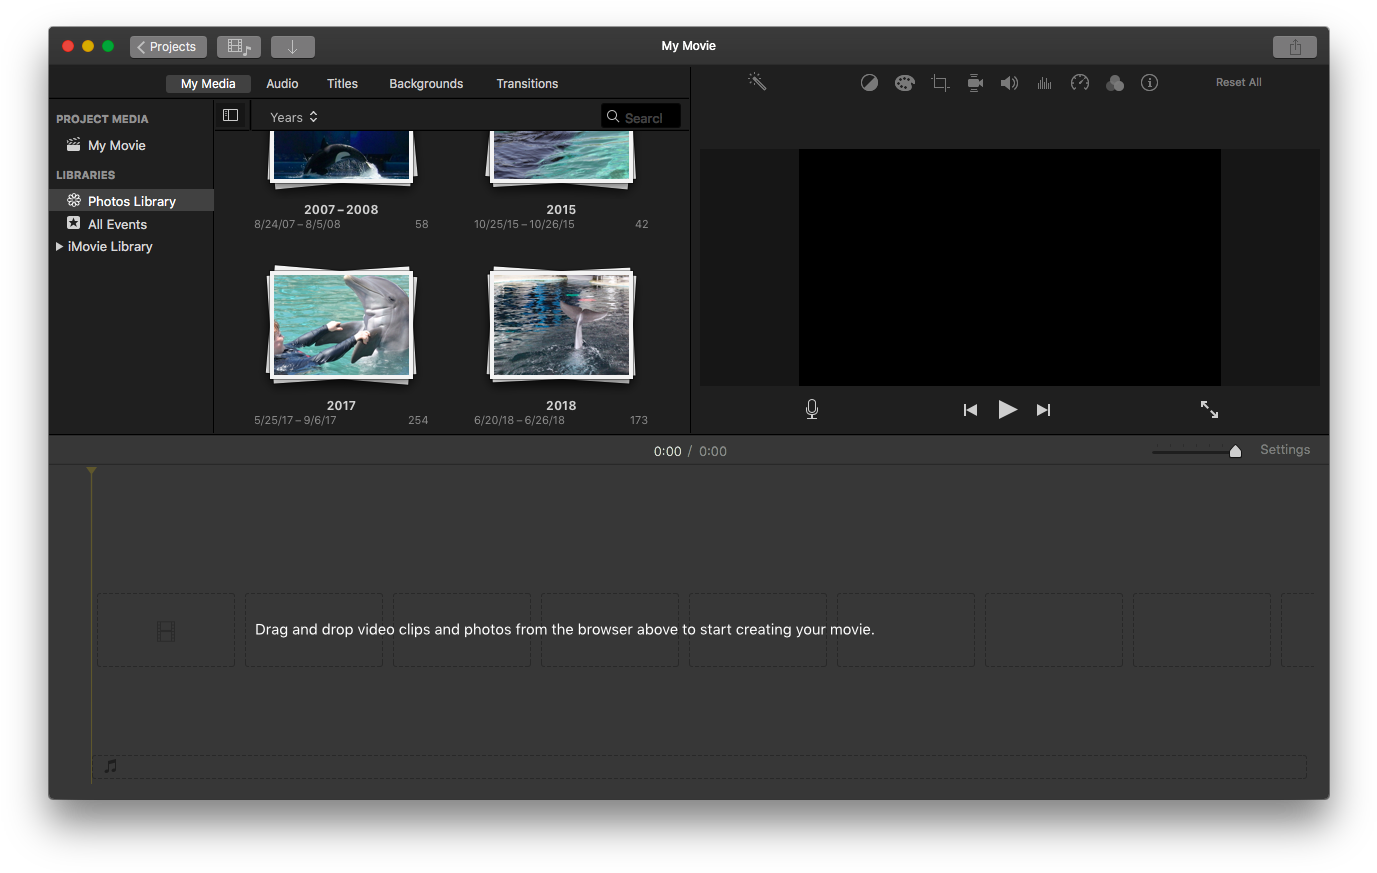This screenshot has height=873, width=1377.
Task: Open the speed adjustment gauge
Action: point(1080,83)
